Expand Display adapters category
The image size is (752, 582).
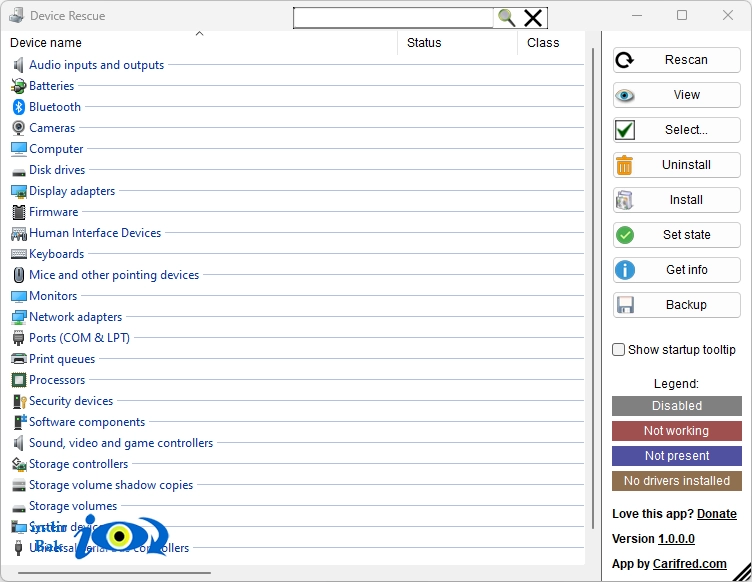[72, 191]
